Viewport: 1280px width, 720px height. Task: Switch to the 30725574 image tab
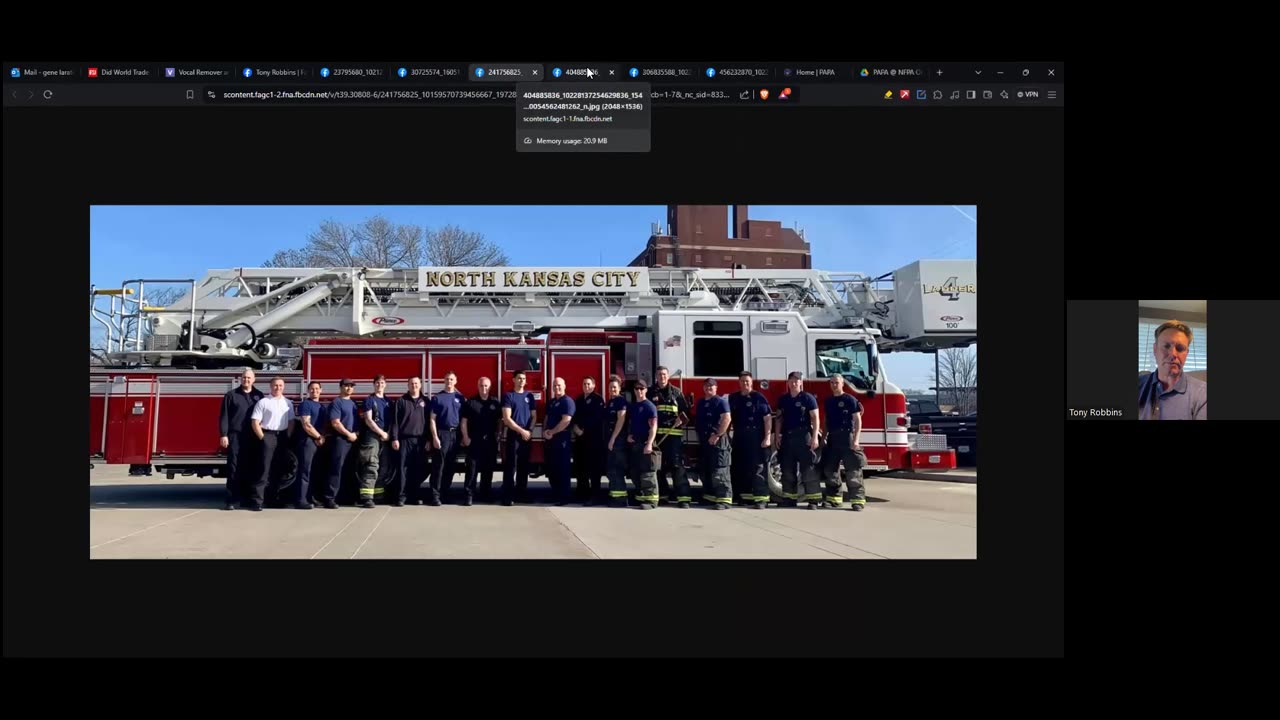coord(428,72)
